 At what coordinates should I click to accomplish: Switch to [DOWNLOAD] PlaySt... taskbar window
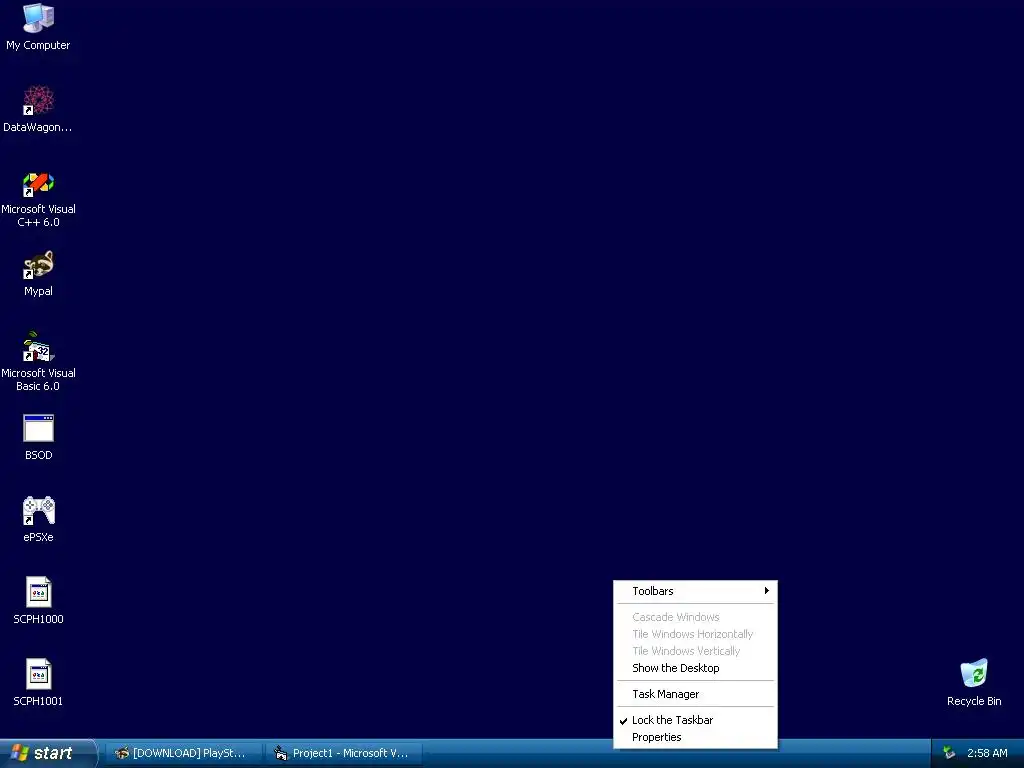click(183, 753)
